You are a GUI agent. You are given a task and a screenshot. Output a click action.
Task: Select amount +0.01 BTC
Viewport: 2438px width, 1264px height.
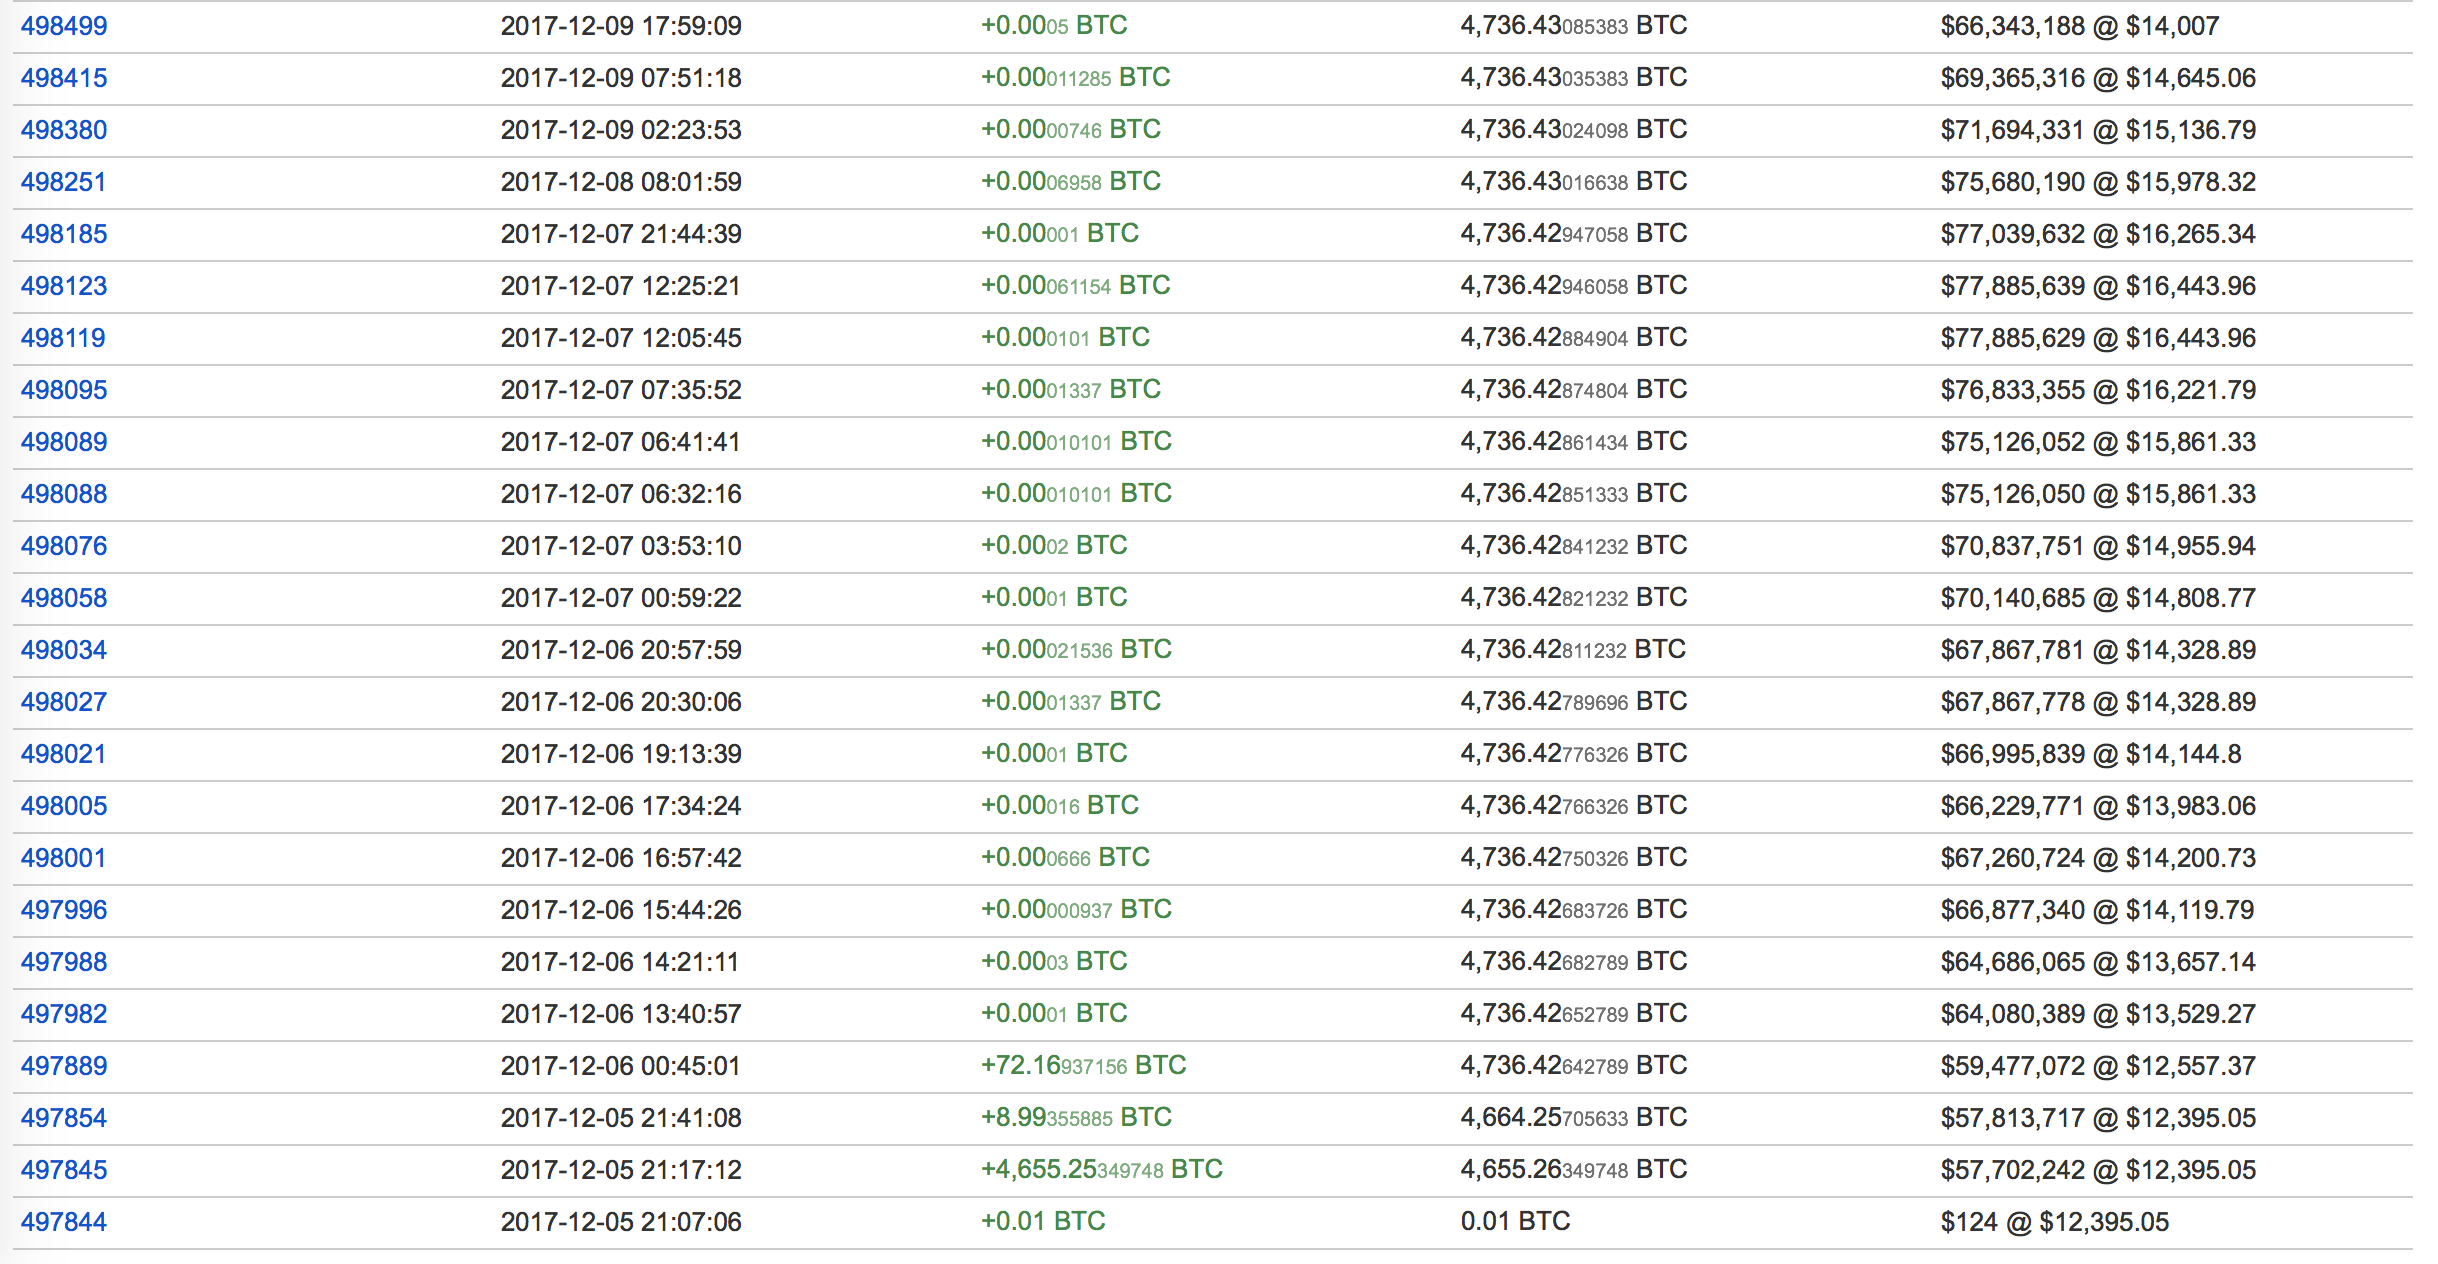[1043, 1221]
